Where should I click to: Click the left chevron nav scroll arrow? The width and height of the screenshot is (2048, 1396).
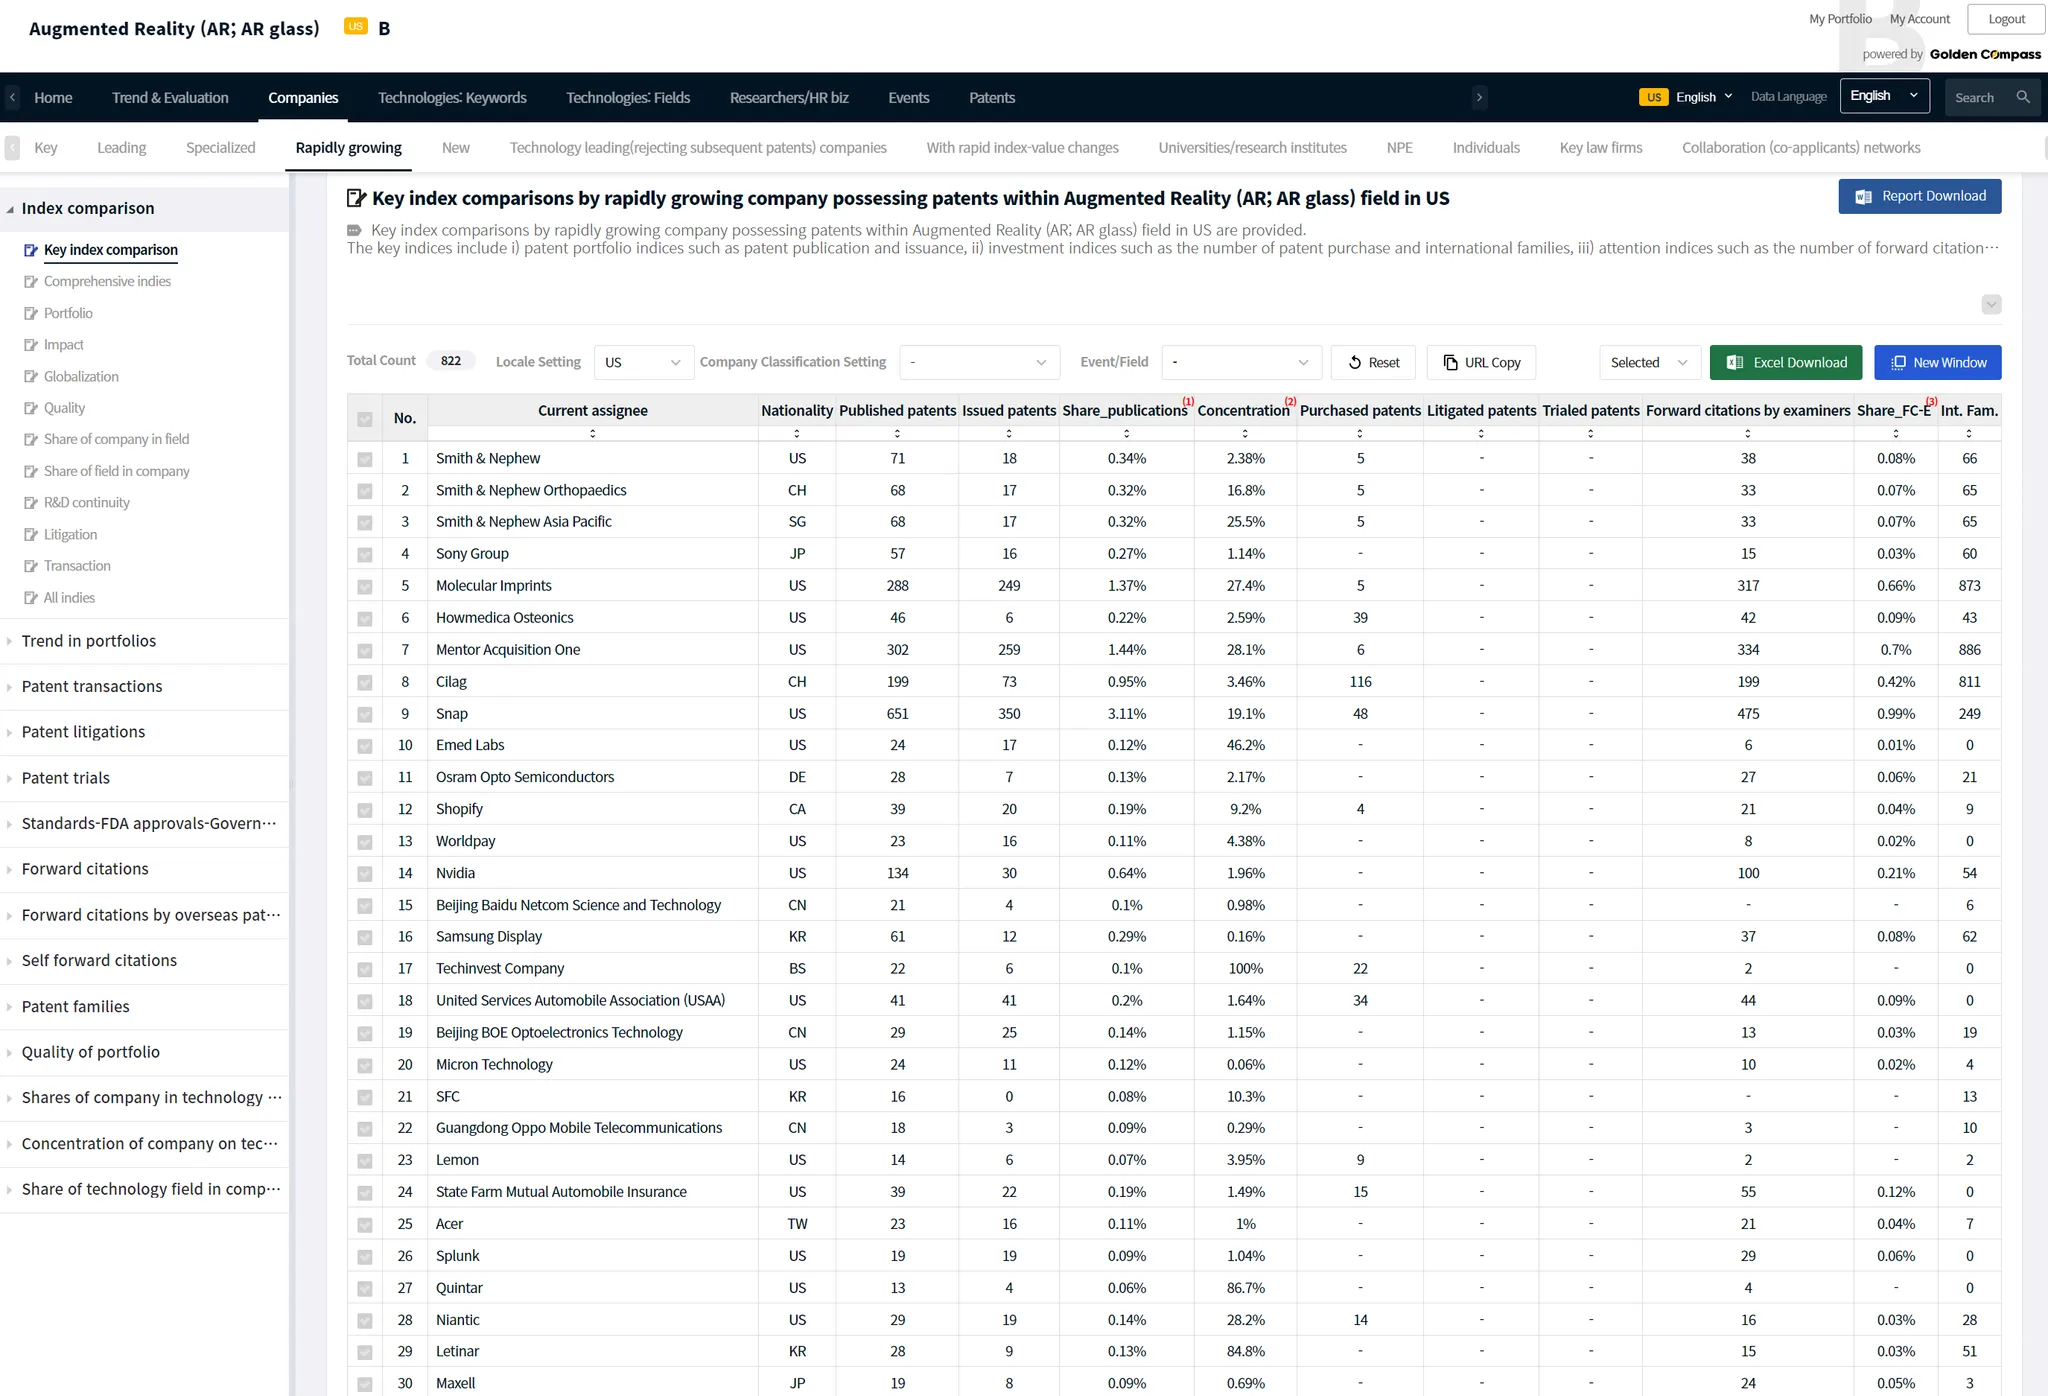point(12,97)
